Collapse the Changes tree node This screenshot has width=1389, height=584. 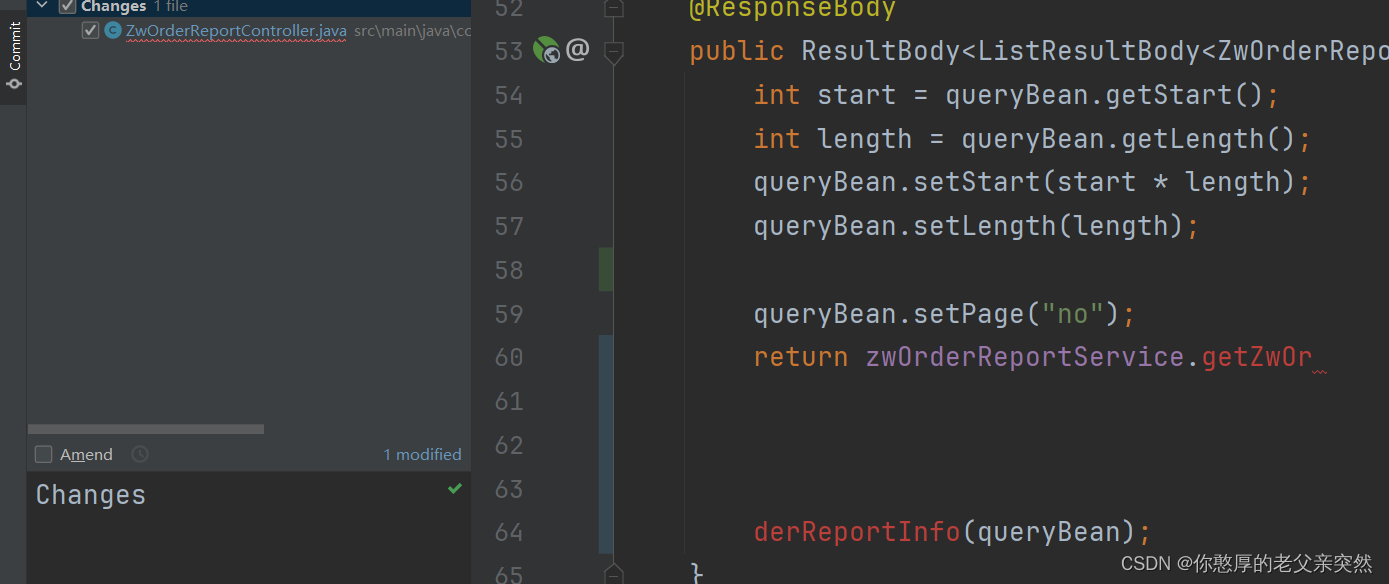click(42, 6)
